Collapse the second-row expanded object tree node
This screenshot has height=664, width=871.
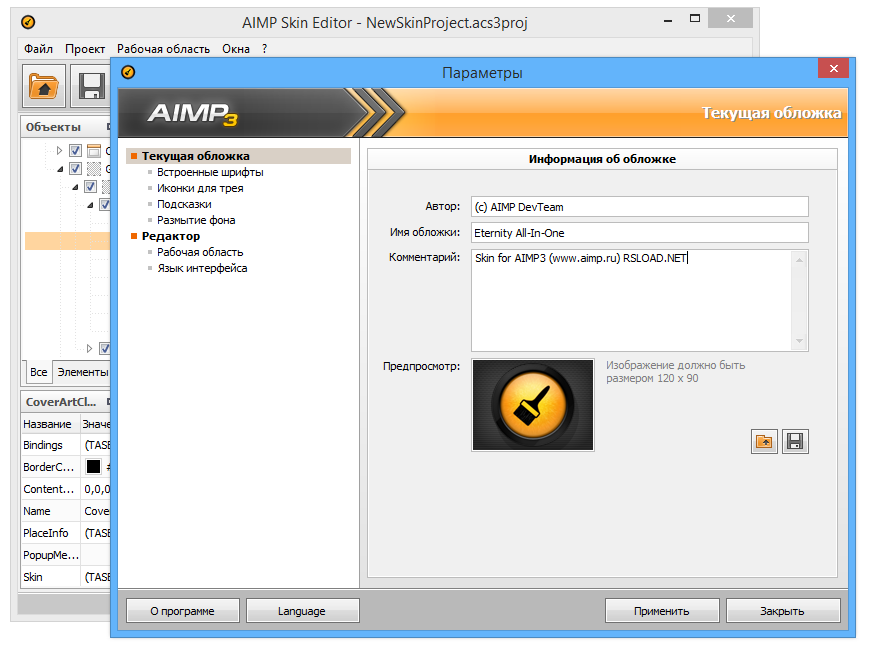[59, 169]
